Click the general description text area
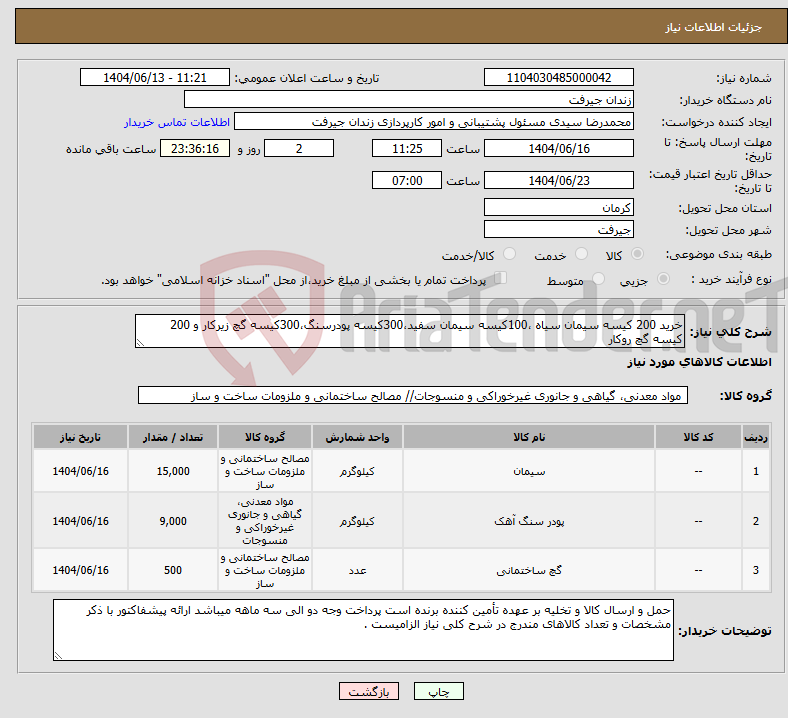This screenshot has width=788, height=718. click(x=410, y=332)
